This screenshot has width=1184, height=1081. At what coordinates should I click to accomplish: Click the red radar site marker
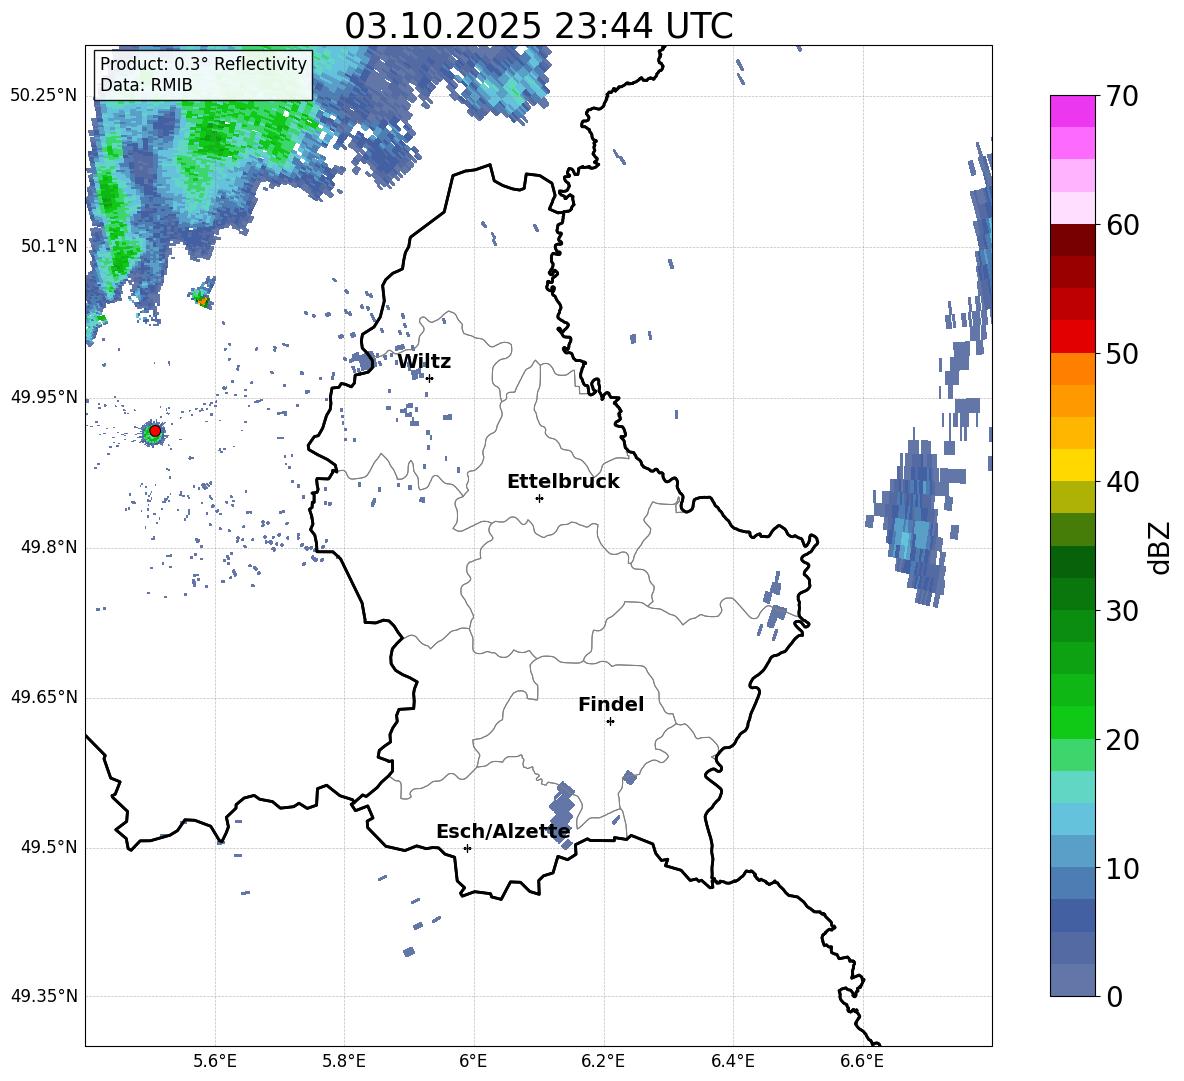155,431
